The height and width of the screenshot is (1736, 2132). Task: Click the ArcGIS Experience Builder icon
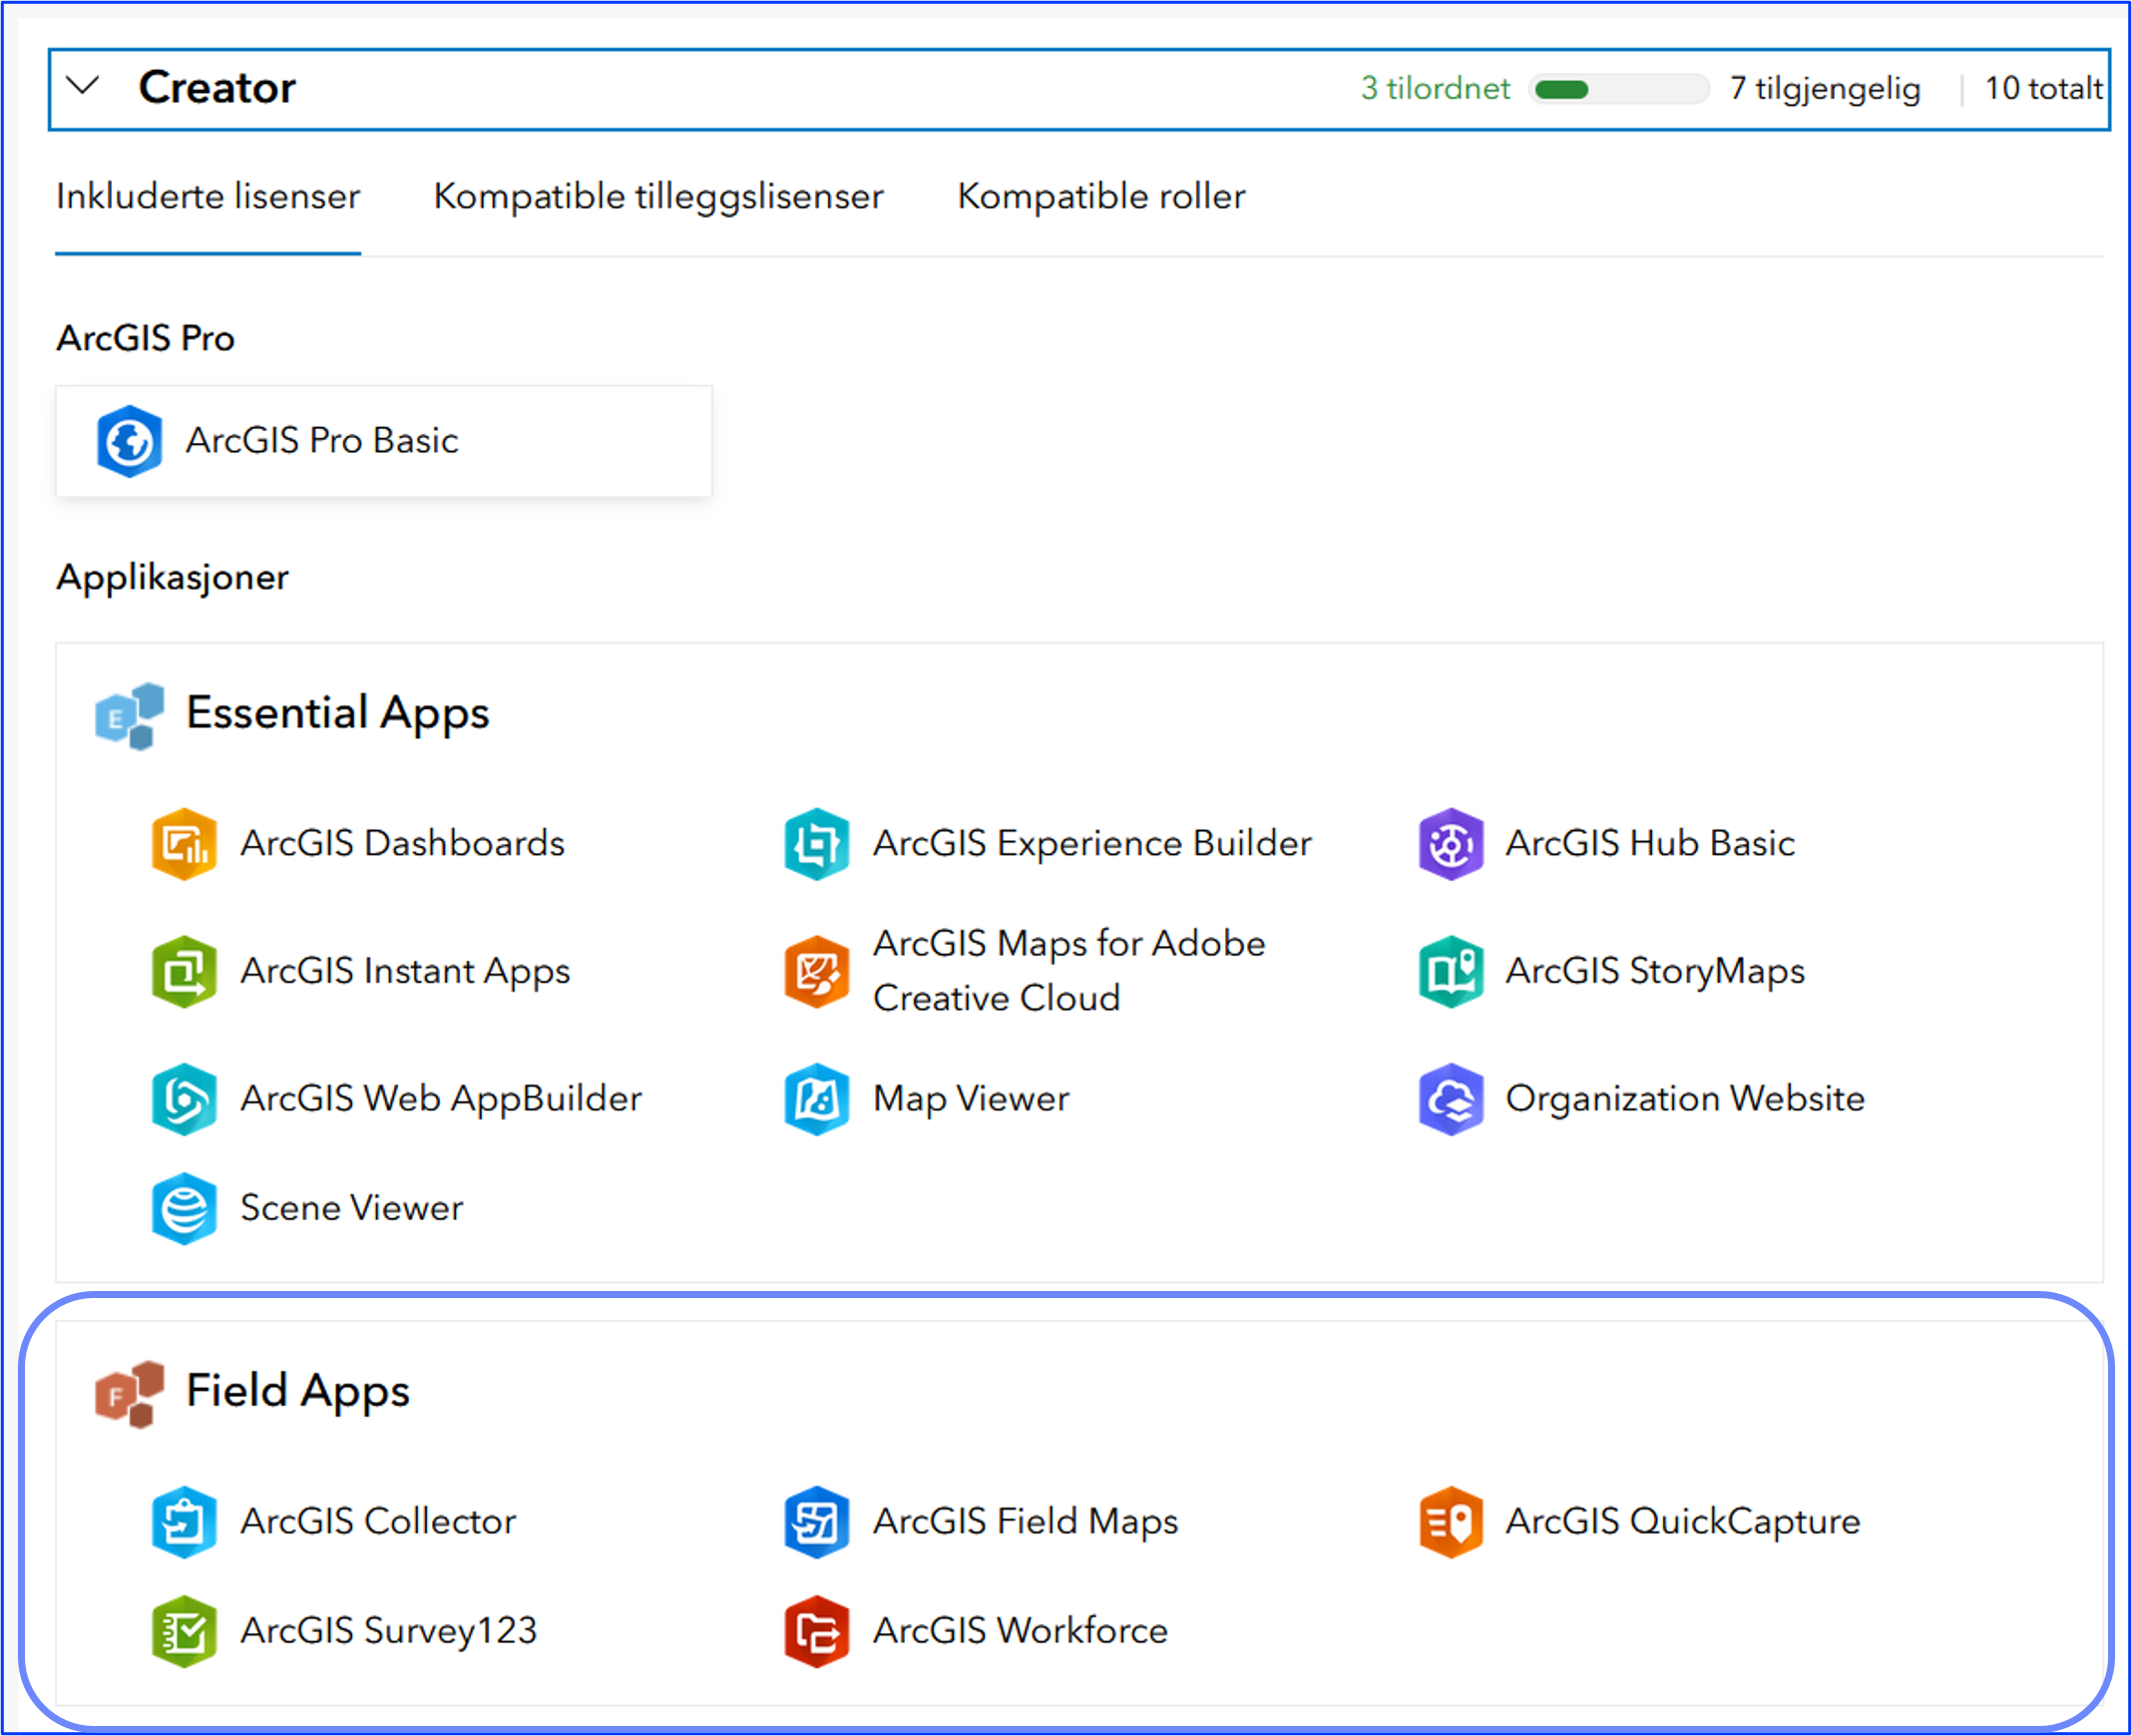[x=817, y=844]
